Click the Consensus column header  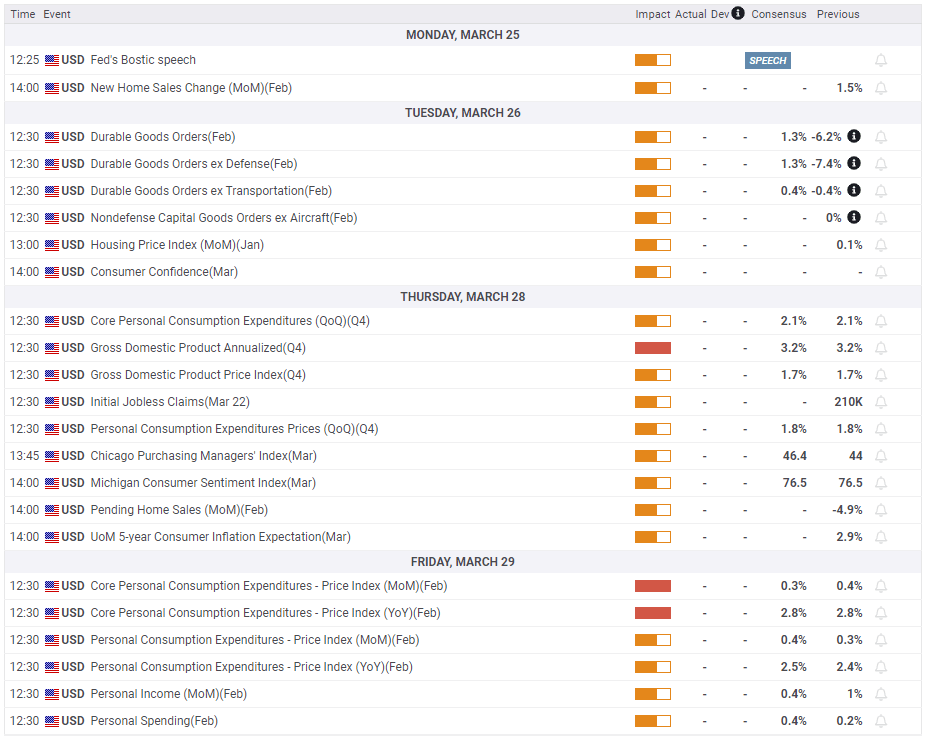pyautogui.click(x=778, y=14)
